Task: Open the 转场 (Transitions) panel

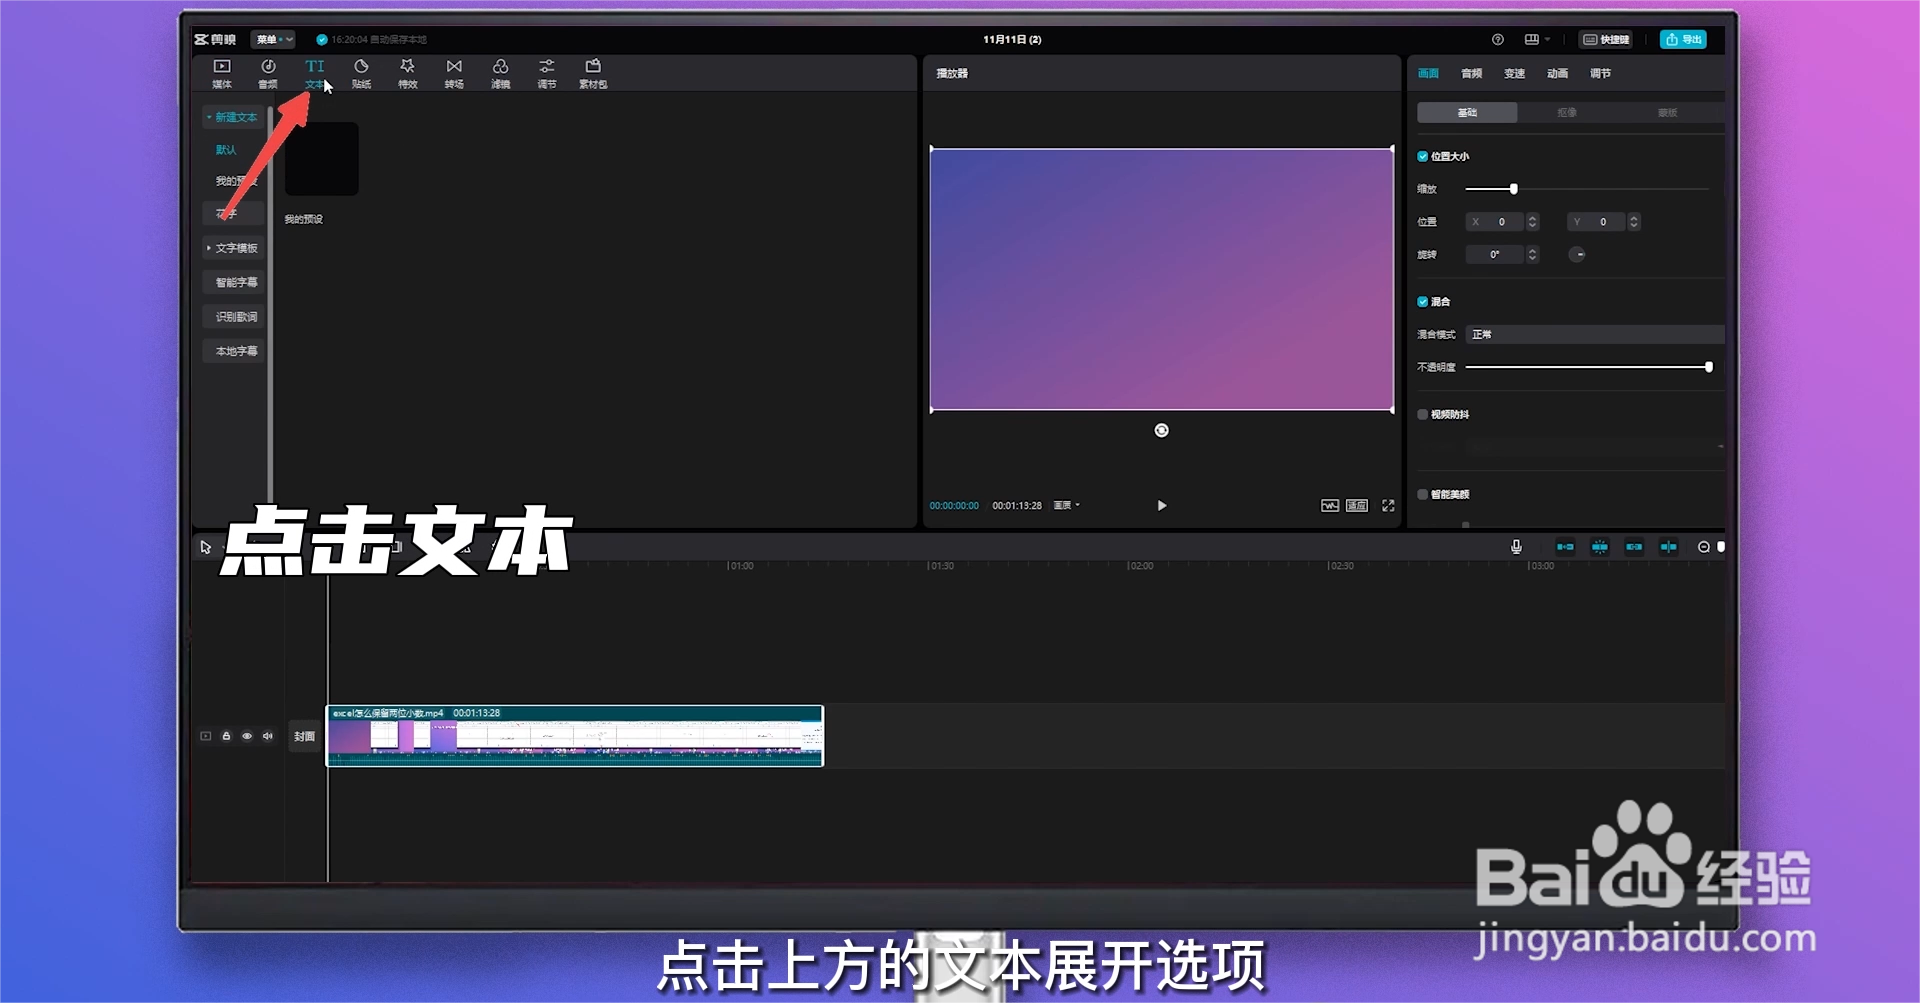Action: pos(454,73)
